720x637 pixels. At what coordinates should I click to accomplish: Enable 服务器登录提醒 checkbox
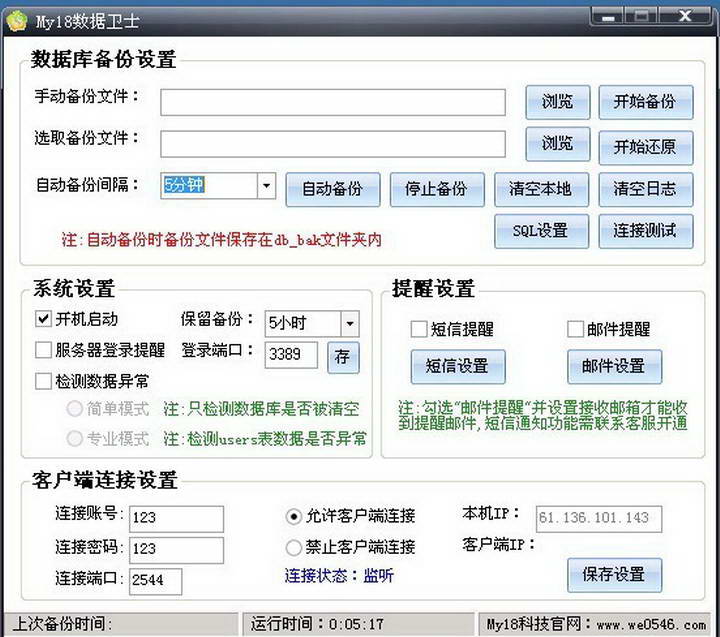tap(43, 350)
